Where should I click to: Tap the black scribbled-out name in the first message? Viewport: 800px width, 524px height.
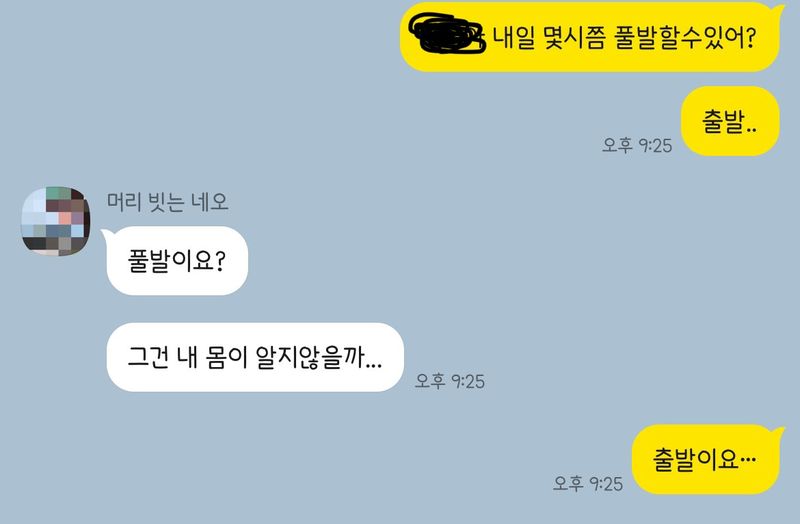pos(447,33)
